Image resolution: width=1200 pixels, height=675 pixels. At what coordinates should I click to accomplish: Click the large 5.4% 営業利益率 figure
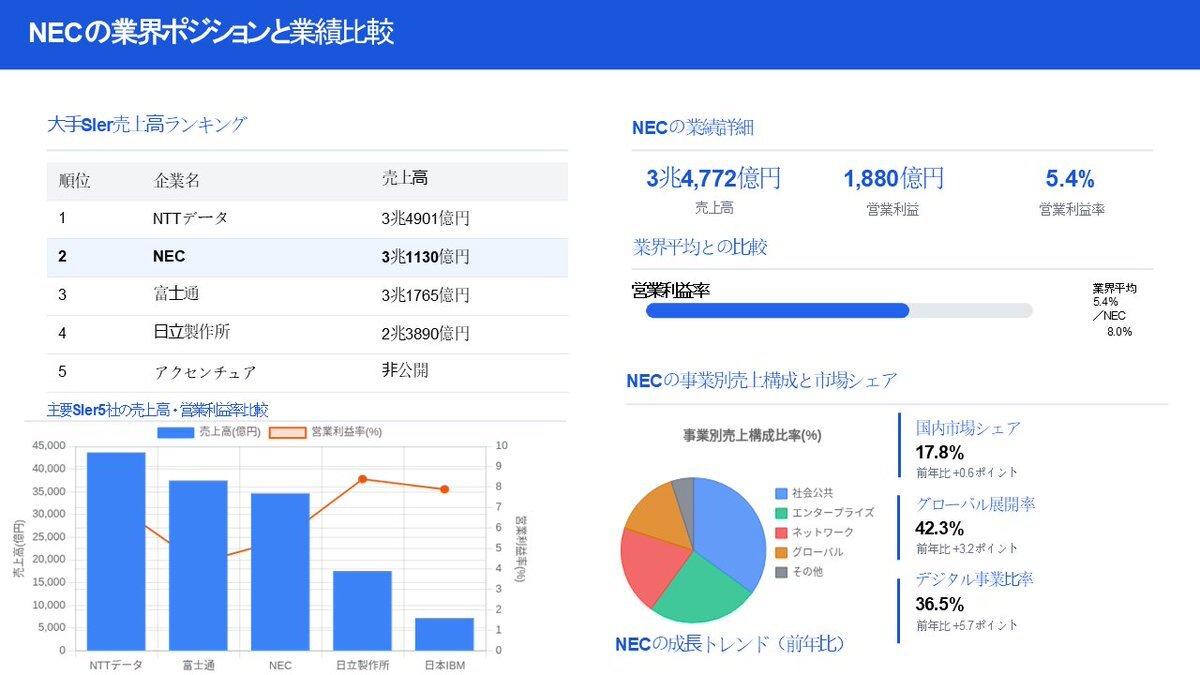1070,179
